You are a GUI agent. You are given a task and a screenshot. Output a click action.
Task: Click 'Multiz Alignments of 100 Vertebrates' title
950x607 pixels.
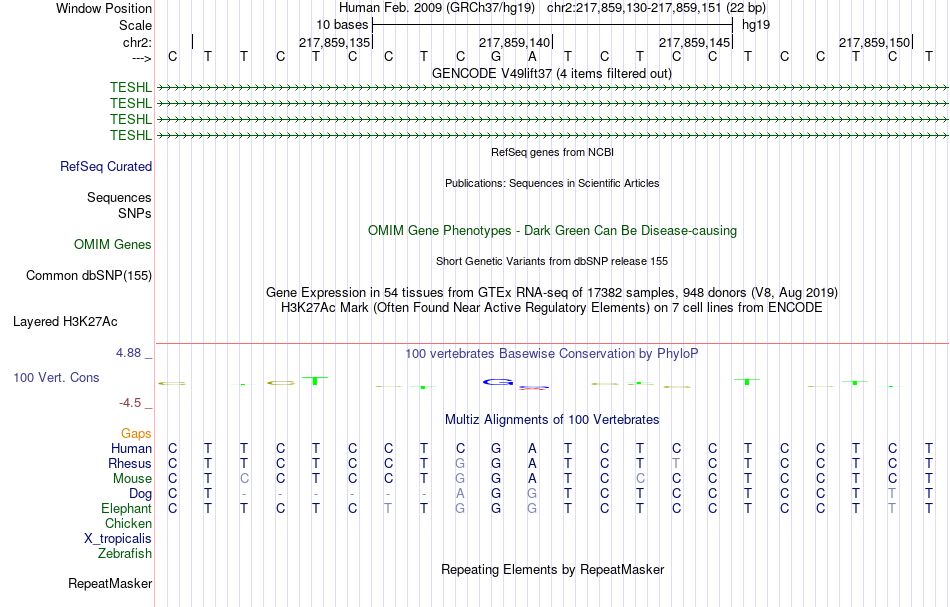click(552, 419)
